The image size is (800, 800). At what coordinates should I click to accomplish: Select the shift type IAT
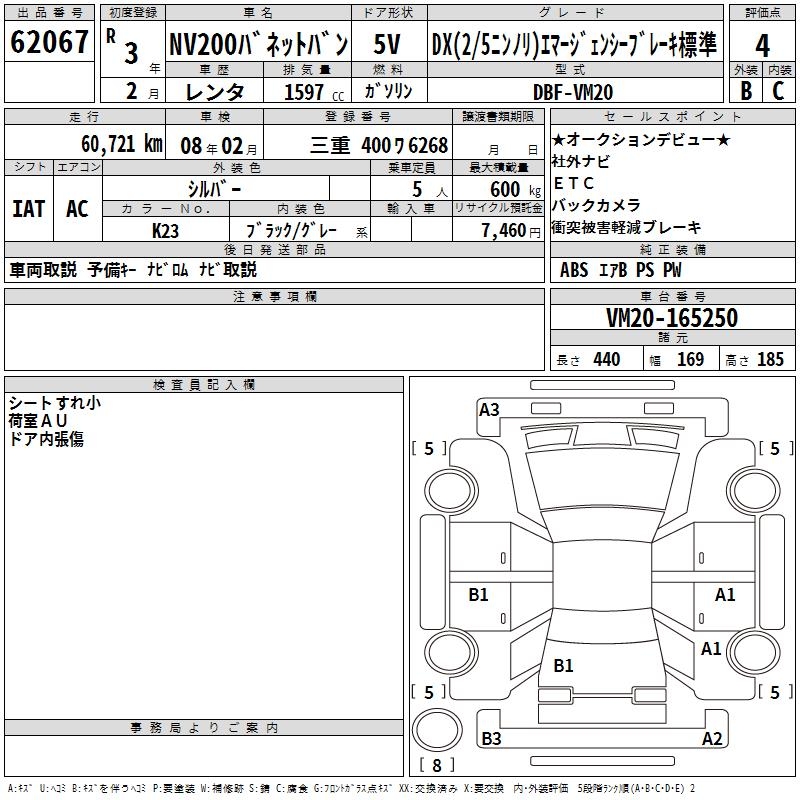click(29, 209)
